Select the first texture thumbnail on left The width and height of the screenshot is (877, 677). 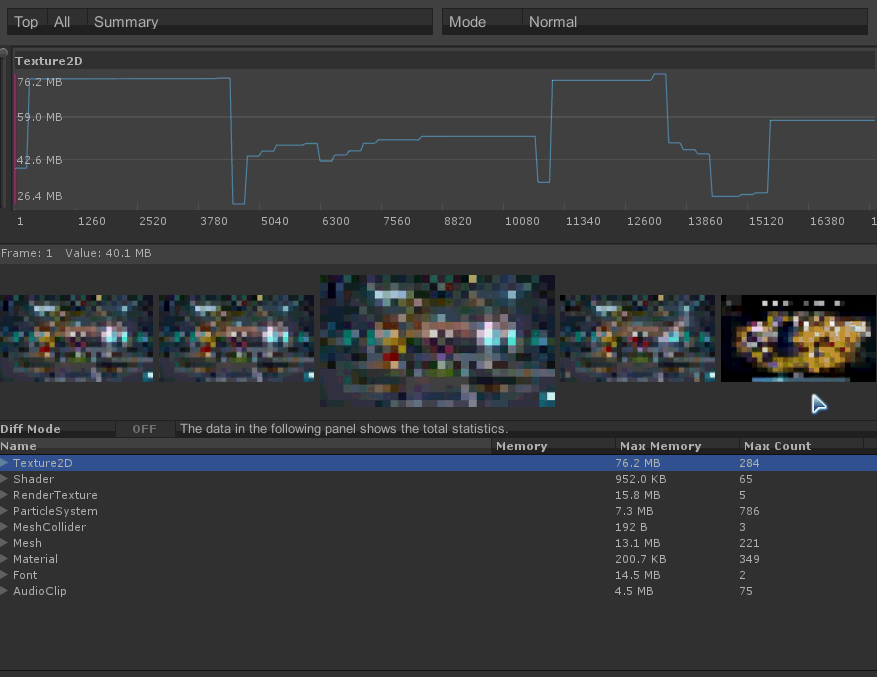(77, 338)
